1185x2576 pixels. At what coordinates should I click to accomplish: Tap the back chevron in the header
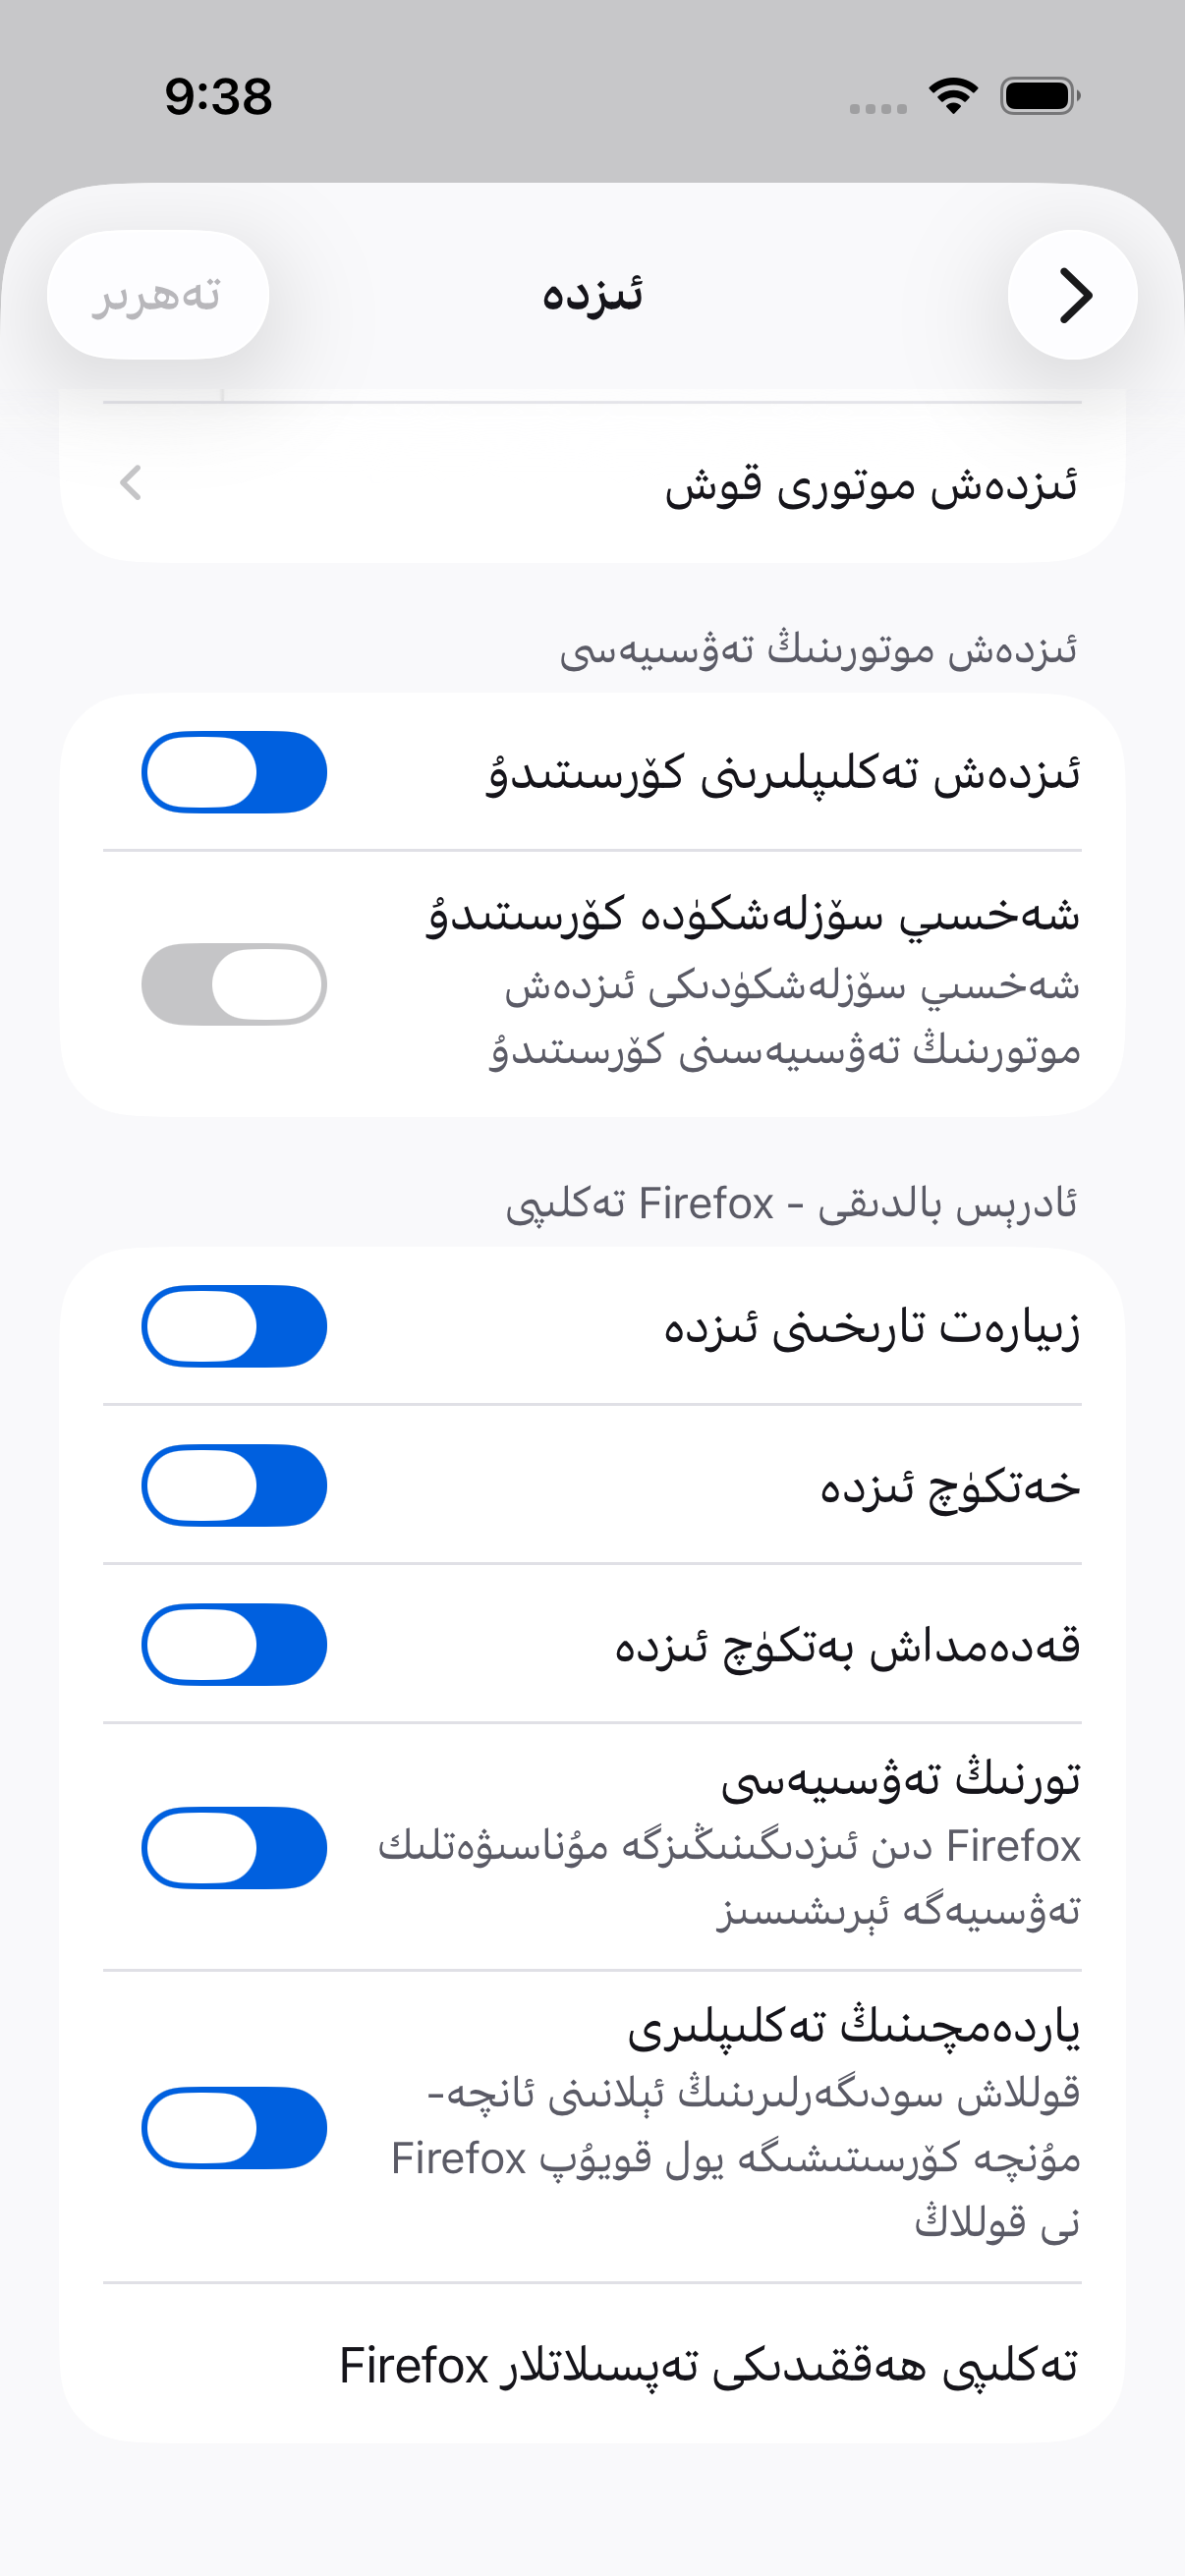coord(1072,295)
